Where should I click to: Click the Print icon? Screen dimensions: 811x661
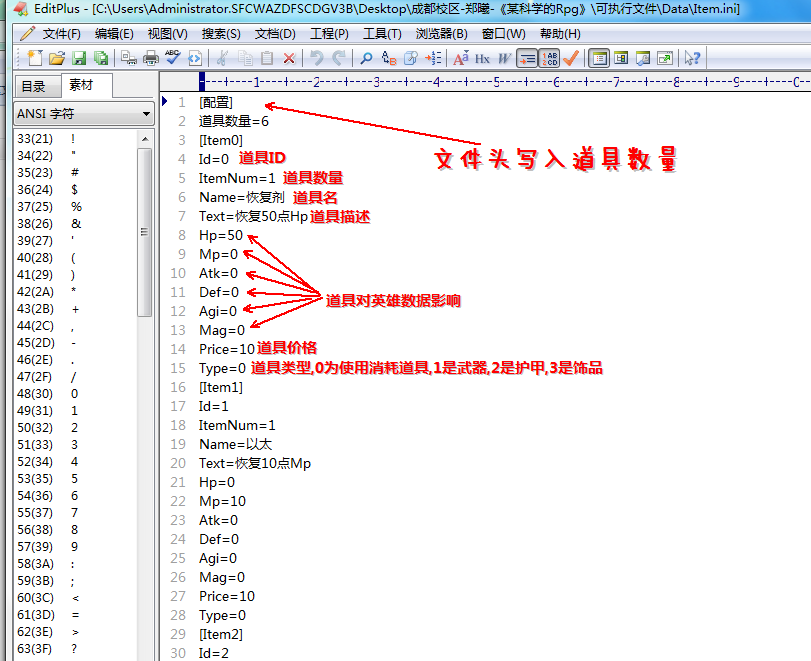151,58
